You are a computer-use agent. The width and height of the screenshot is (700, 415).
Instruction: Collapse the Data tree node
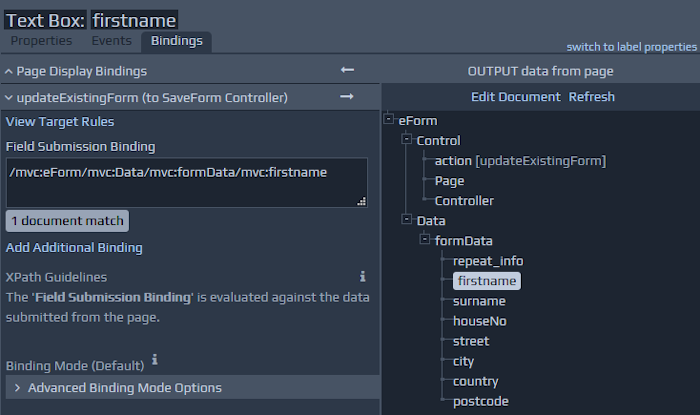[x=407, y=219]
